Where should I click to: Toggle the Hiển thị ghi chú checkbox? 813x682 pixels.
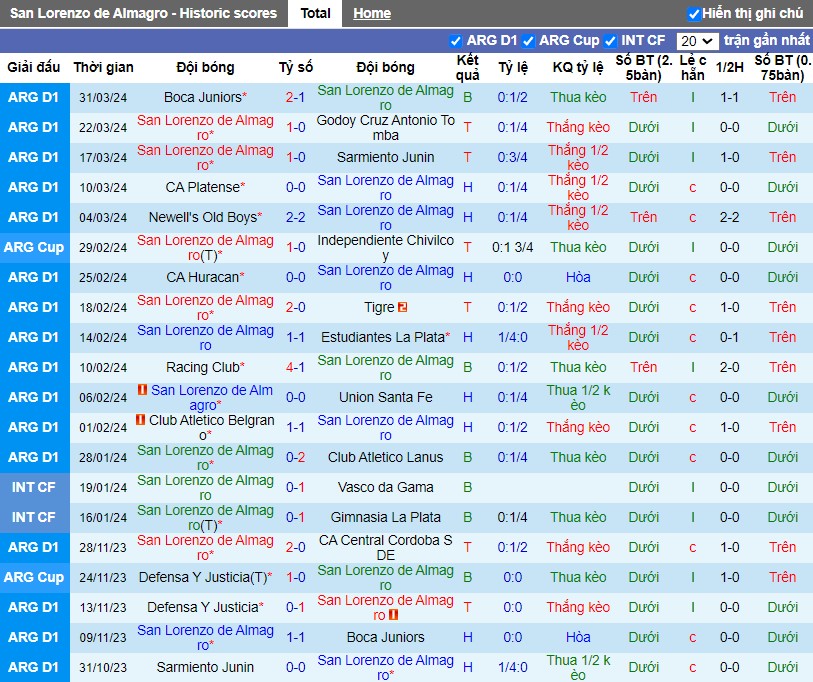pos(693,14)
